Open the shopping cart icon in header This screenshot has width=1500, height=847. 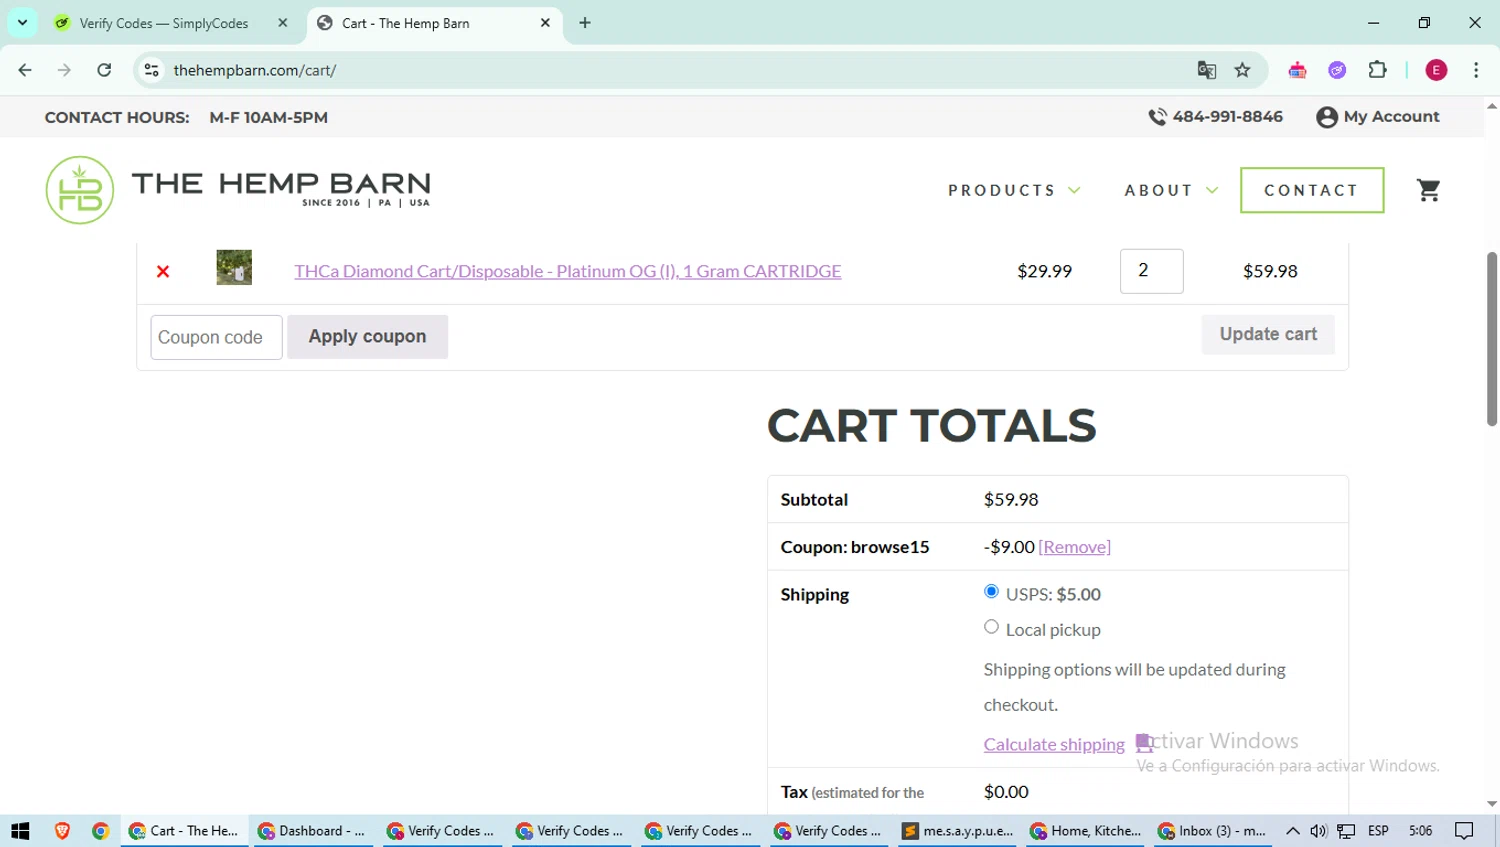(x=1429, y=190)
